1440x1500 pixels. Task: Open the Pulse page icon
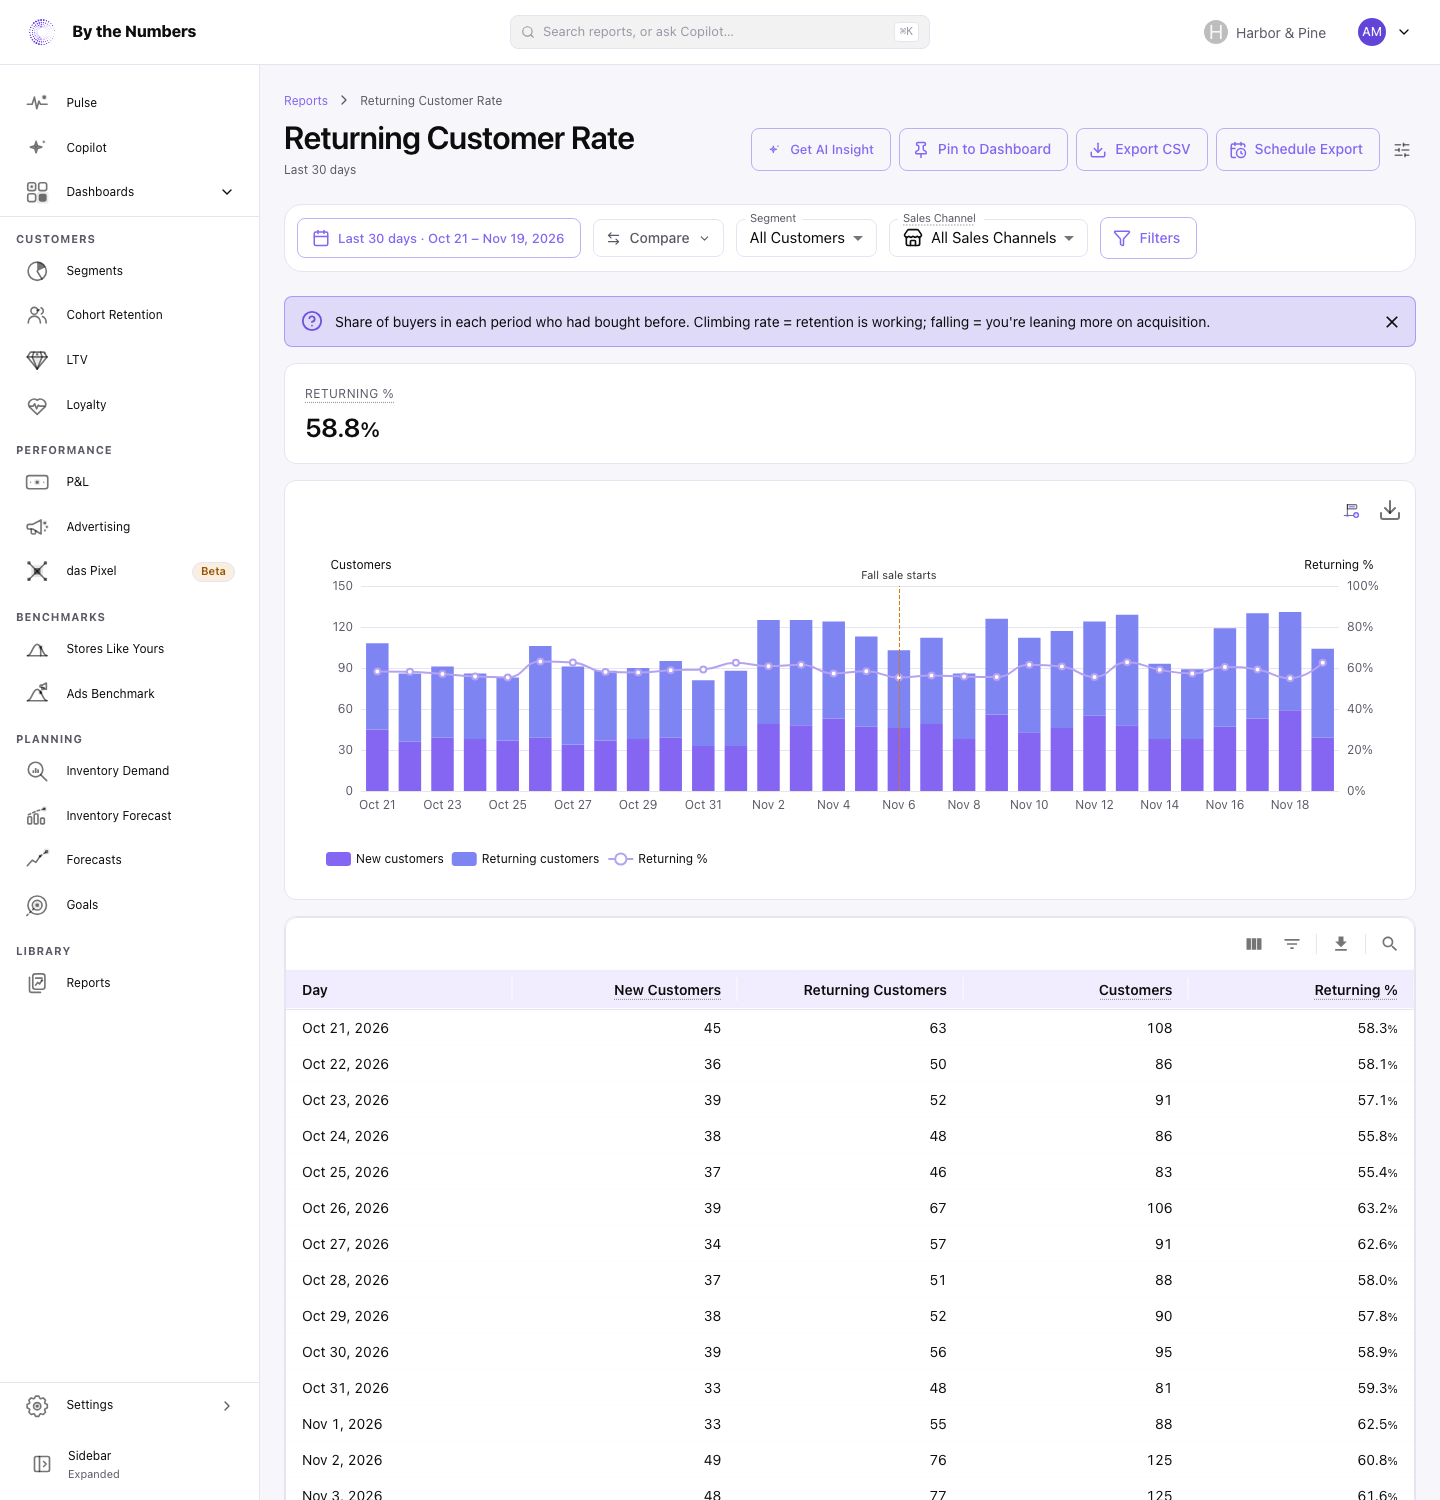[37, 103]
